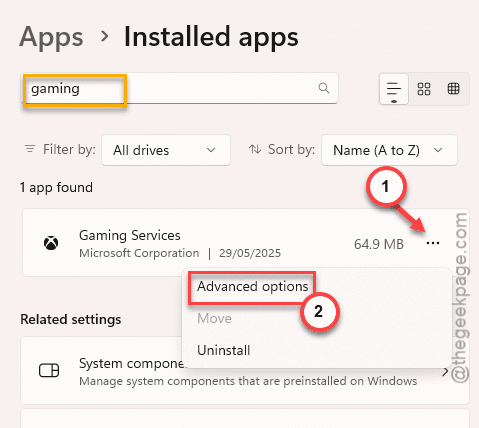Click the Related settings heading
The width and height of the screenshot is (479, 428).
pos(71,319)
